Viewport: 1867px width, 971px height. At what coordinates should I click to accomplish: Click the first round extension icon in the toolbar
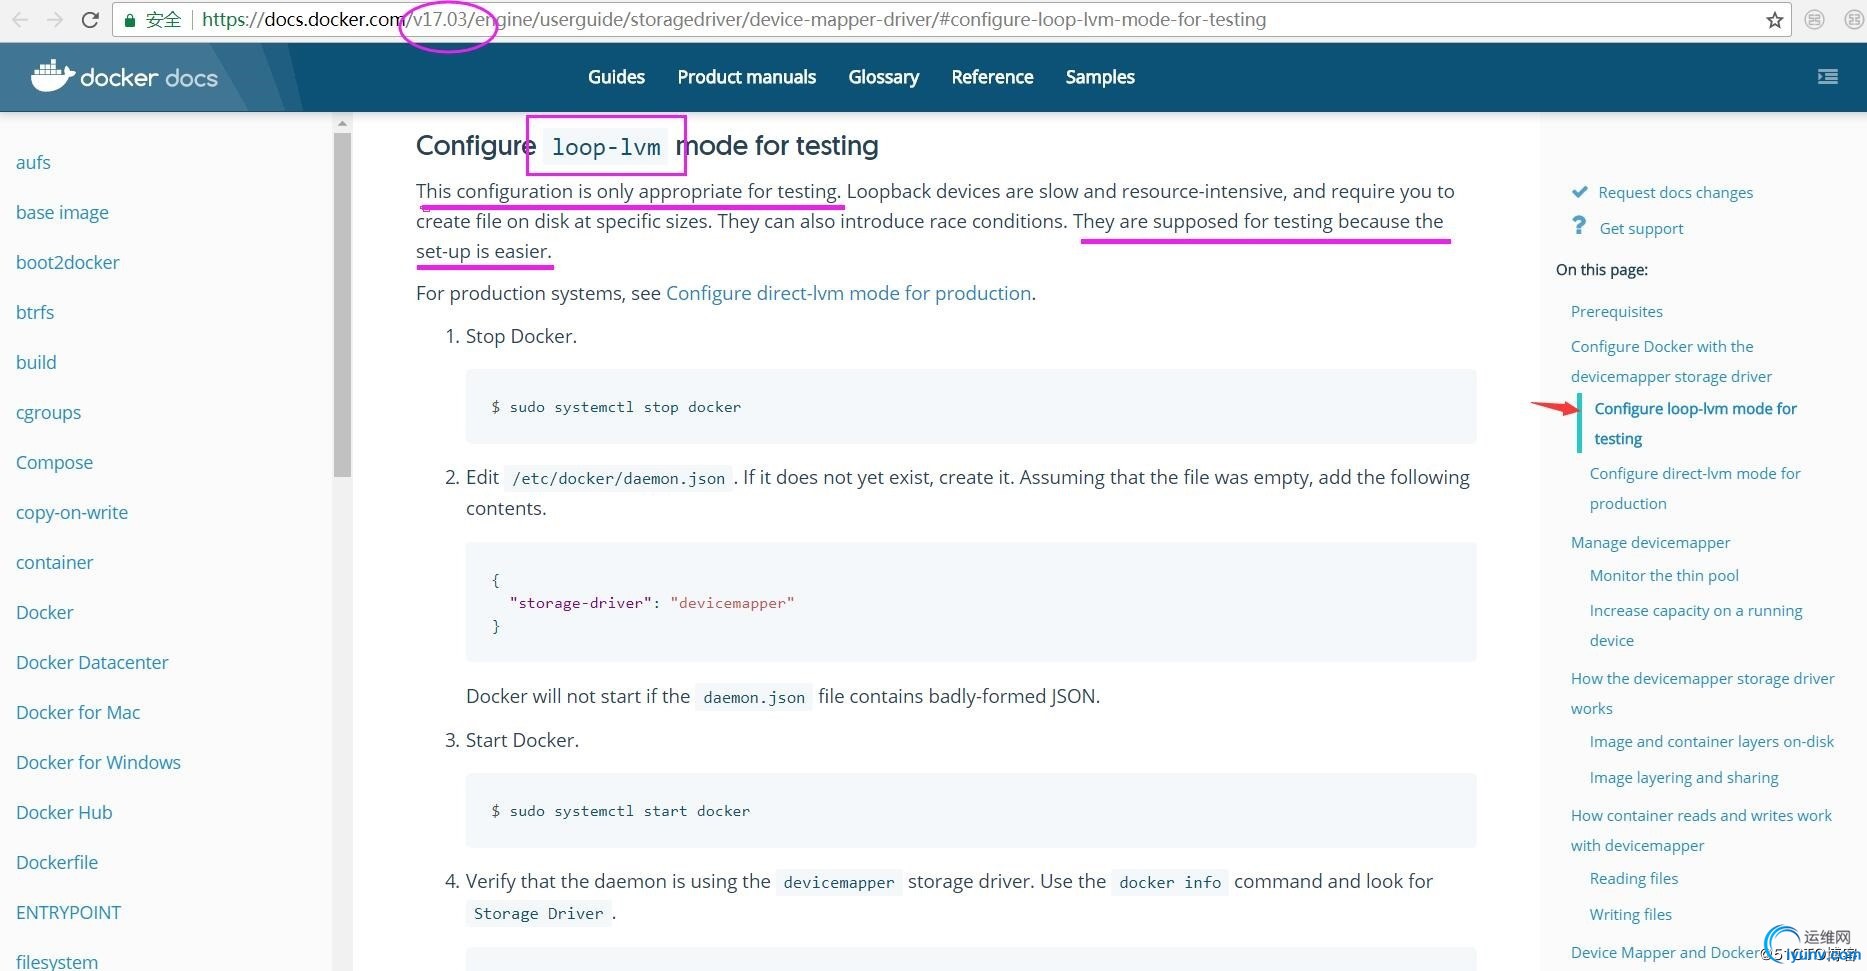pos(1814,20)
